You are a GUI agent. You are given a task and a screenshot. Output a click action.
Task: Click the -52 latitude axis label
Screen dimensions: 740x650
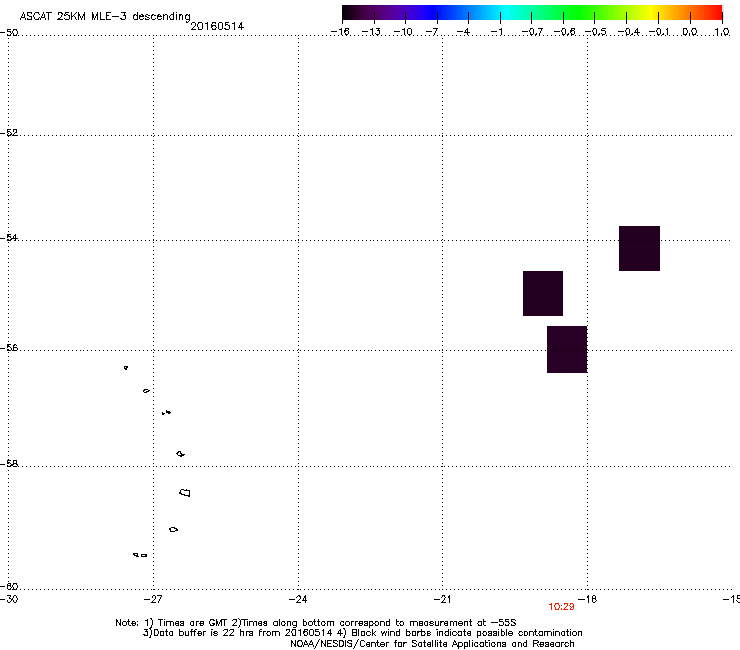coord(9,133)
